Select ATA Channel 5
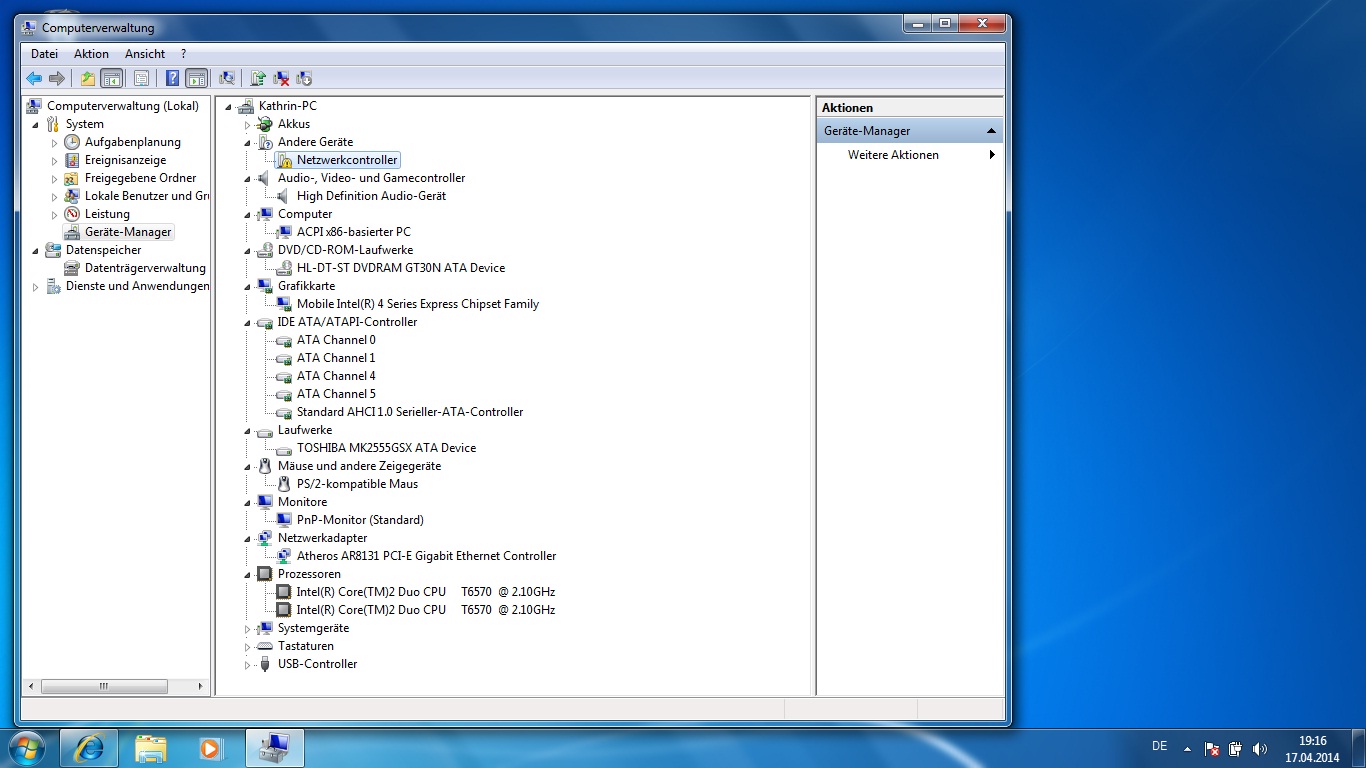1366x768 pixels. coord(336,394)
